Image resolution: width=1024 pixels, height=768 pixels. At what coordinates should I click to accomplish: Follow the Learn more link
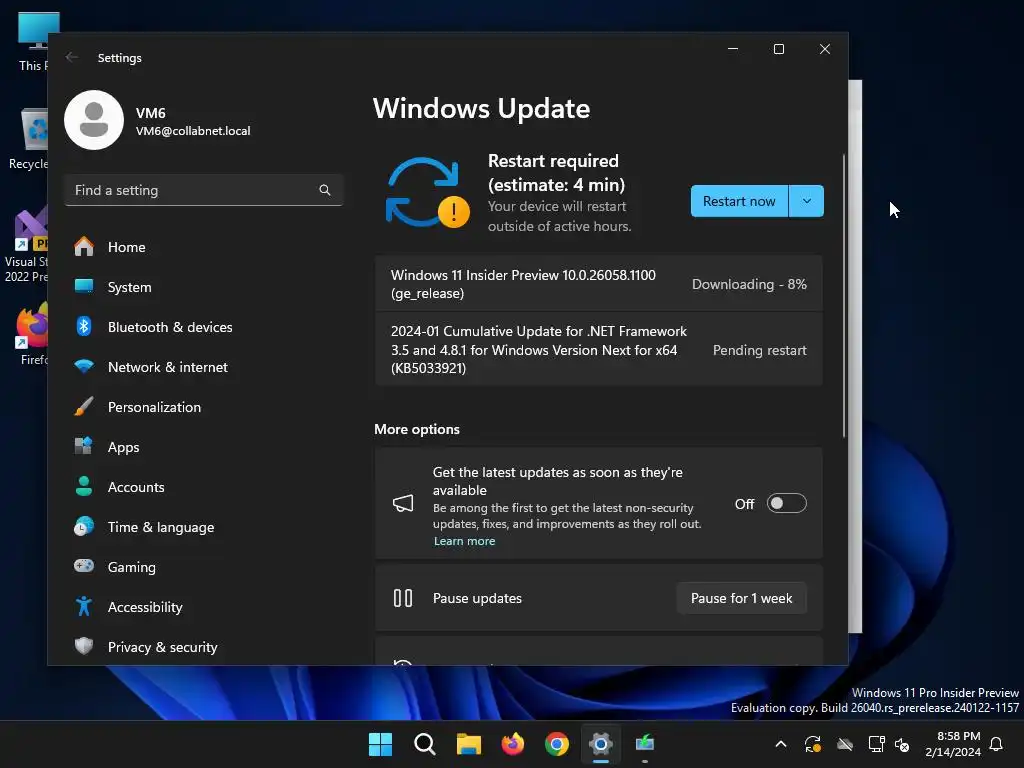(x=464, y=541)
